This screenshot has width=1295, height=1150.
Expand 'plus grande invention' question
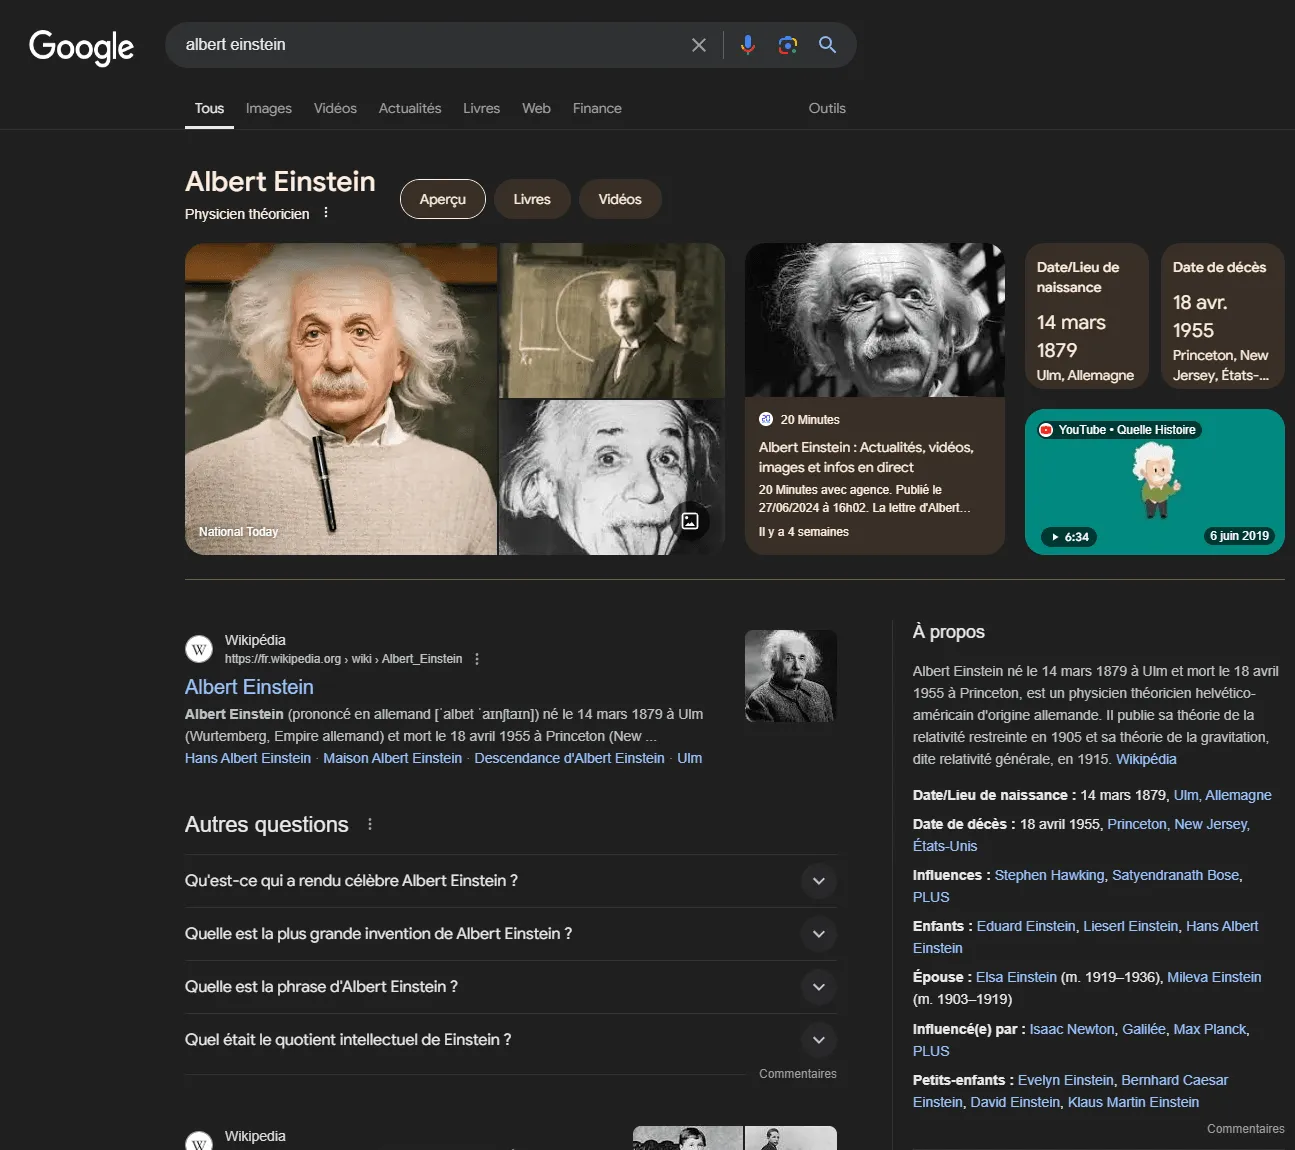(x=511, y=934)
